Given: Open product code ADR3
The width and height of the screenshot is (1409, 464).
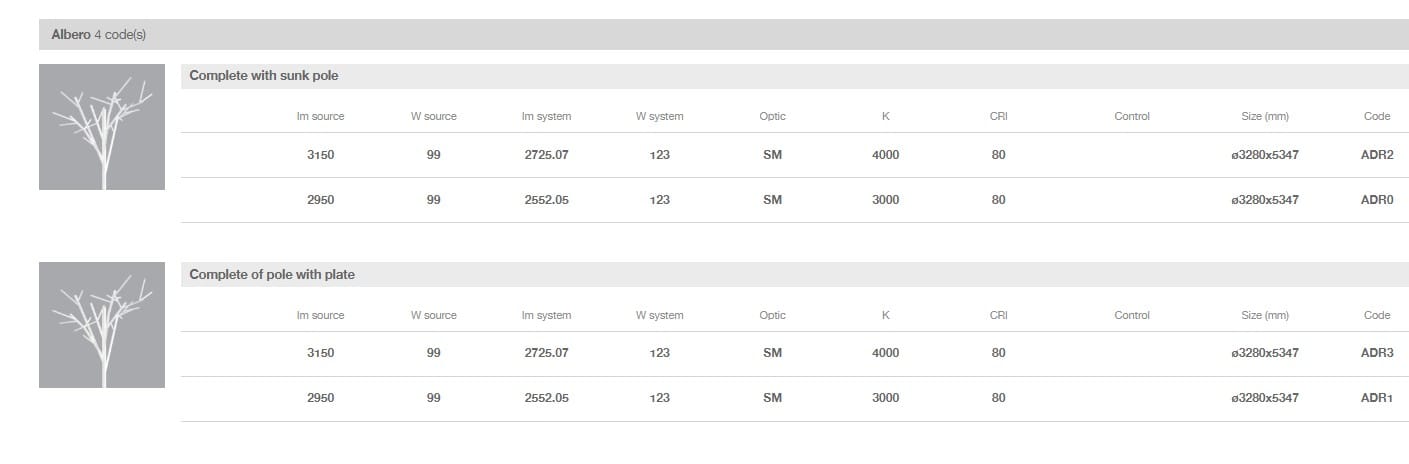Looking at the screenshot, I should (1376, 353).
